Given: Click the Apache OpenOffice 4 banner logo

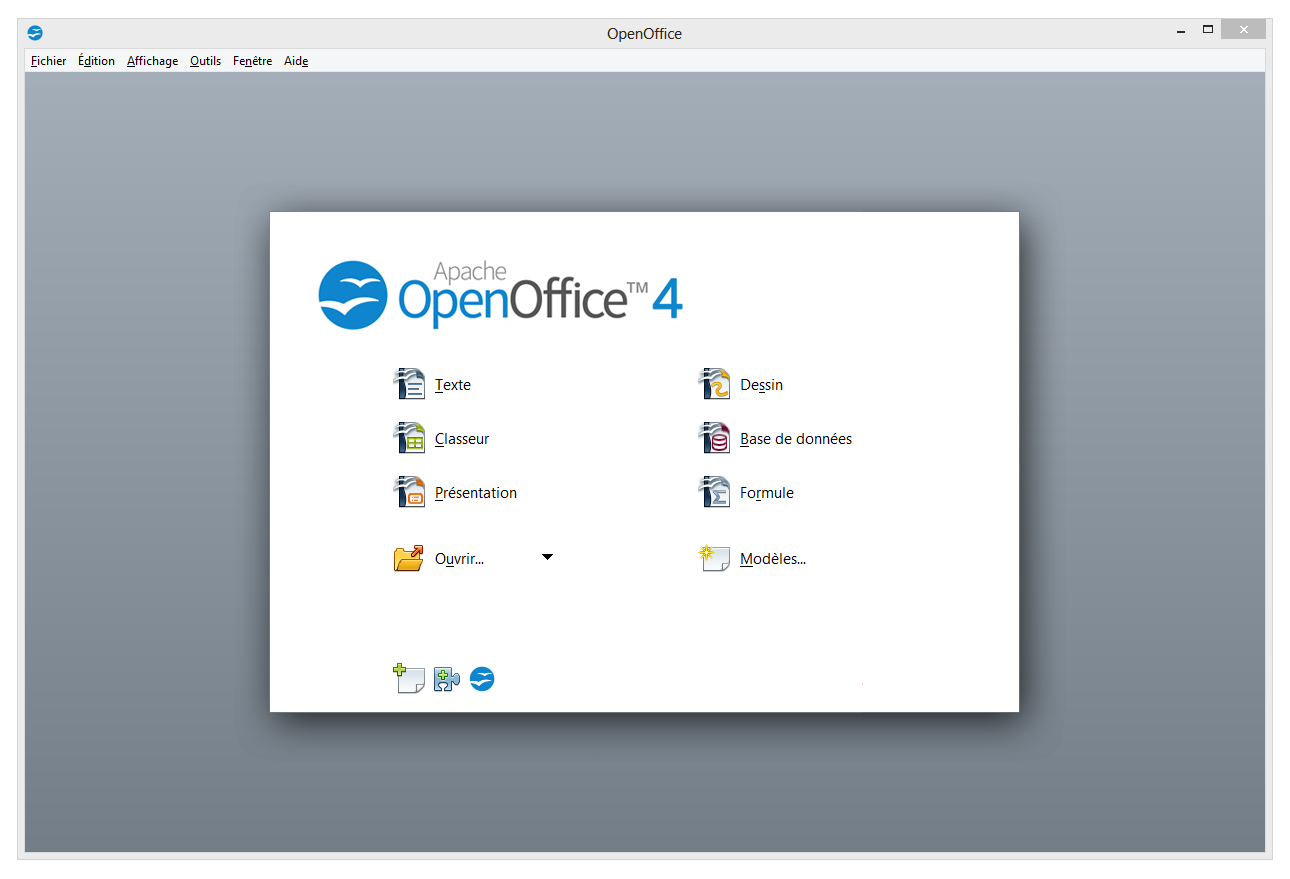Looking at the screenshot, I should (x=500, y=295).
